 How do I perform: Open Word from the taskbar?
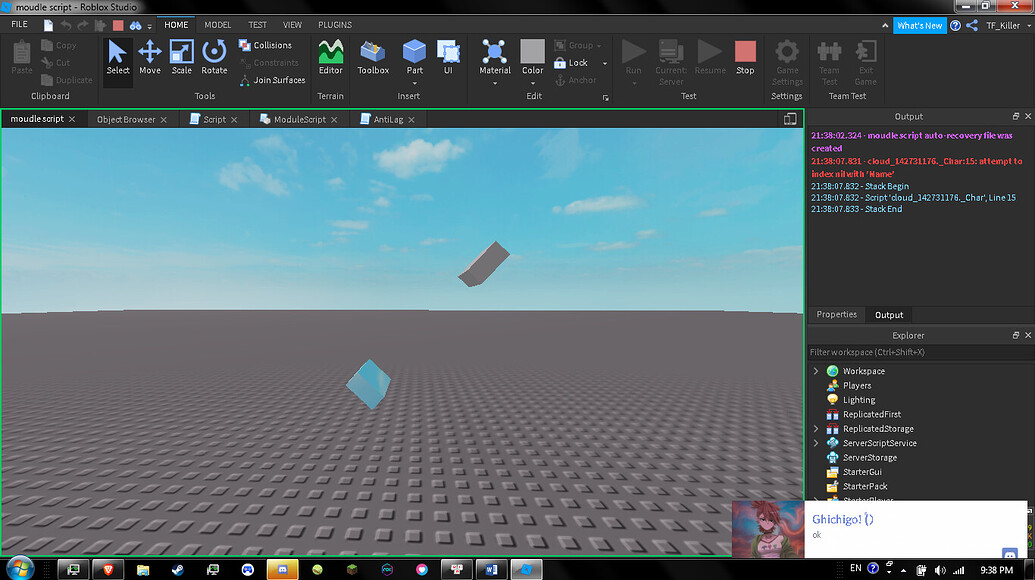click(491, 569)
